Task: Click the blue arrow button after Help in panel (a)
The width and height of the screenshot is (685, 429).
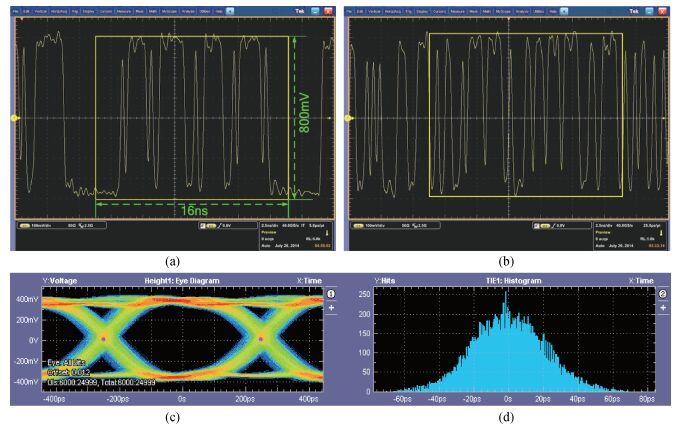Action: tap(231, 9)
